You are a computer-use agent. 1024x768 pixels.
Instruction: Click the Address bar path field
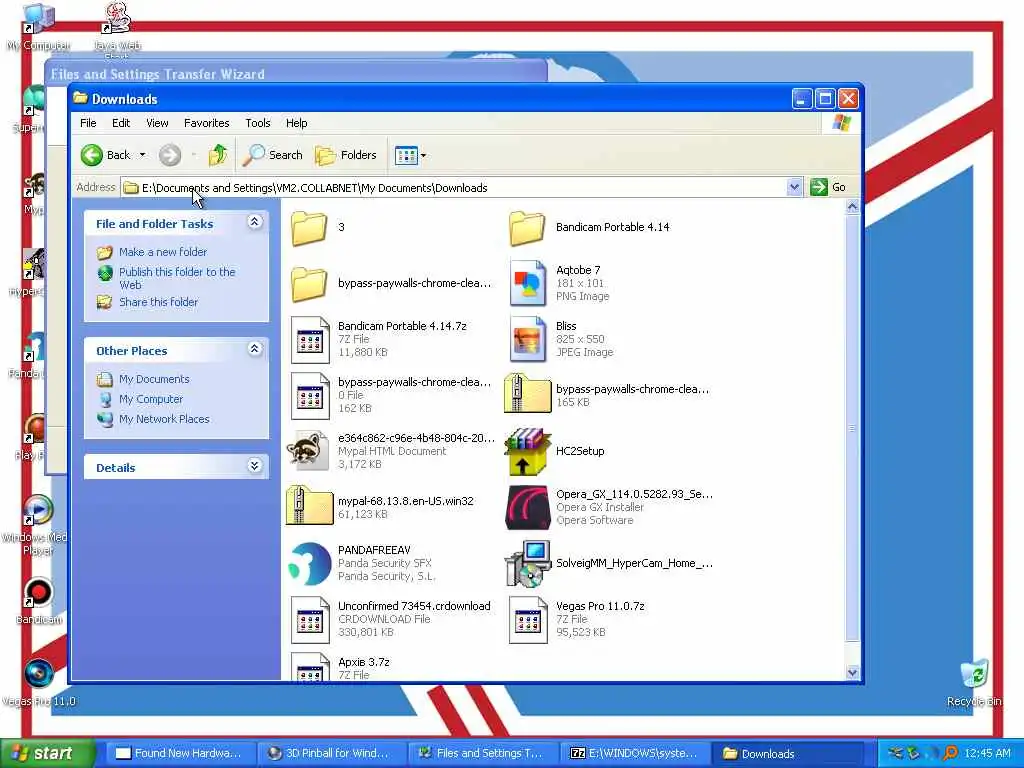454,188
